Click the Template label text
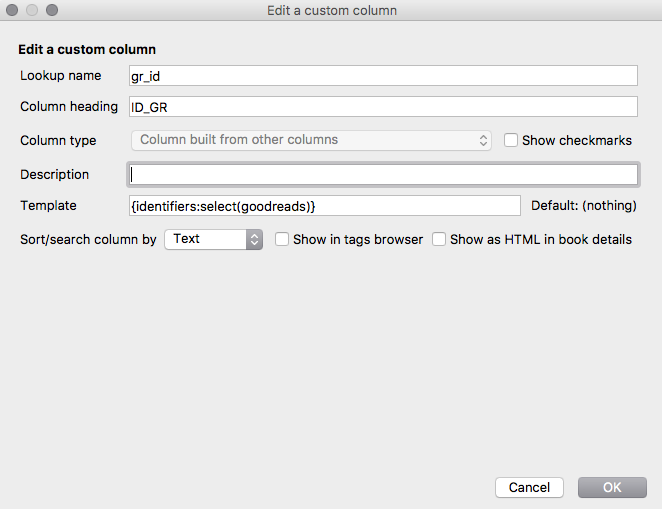The height and width of the screenshot is (509, 662). pyautogui.click(x=48, y=205)
